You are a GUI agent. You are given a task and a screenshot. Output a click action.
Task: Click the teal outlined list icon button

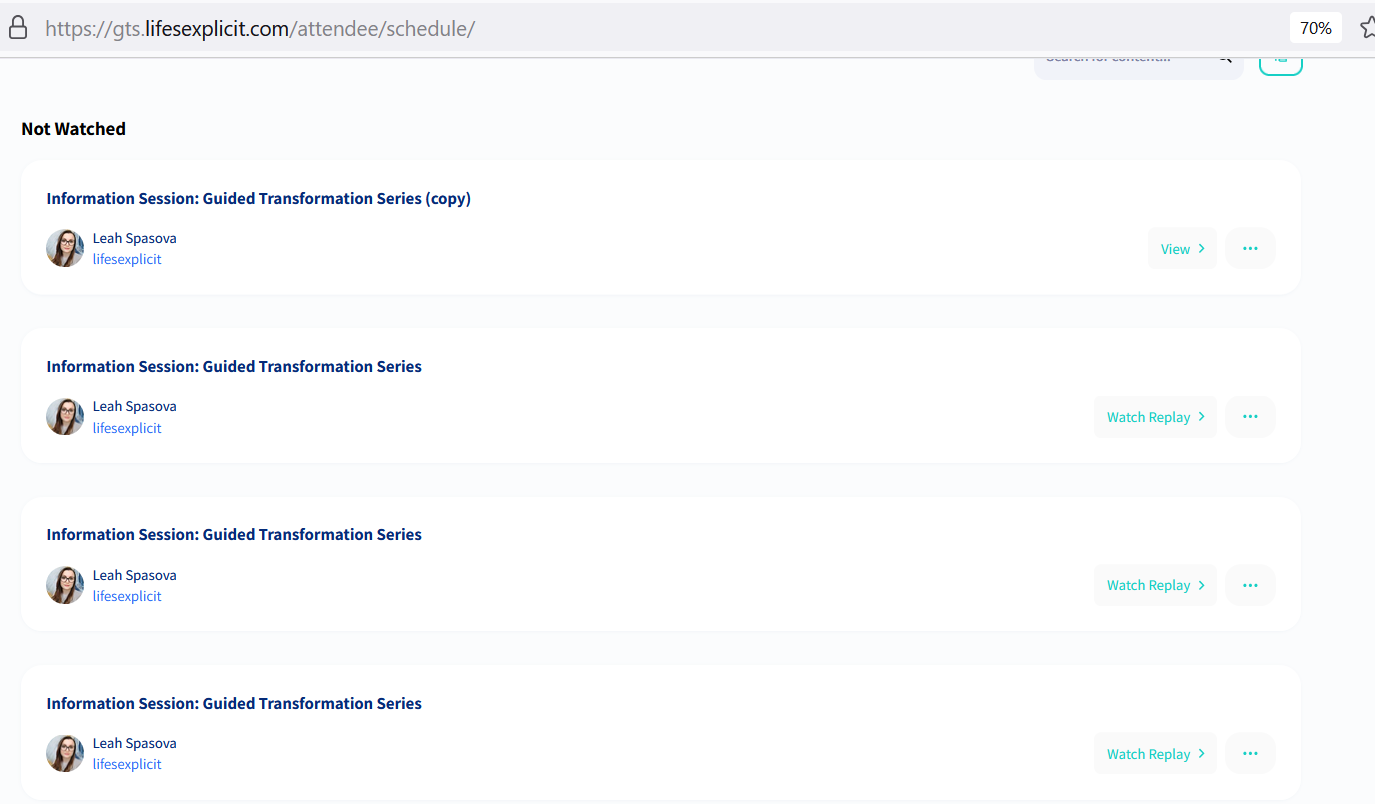coord(1280,64)
